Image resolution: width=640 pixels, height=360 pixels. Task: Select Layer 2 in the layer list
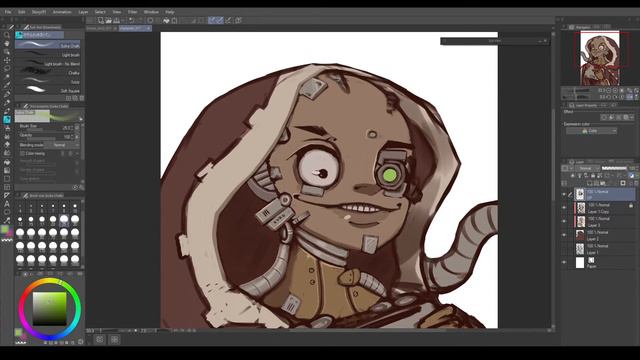click(598, 235)
